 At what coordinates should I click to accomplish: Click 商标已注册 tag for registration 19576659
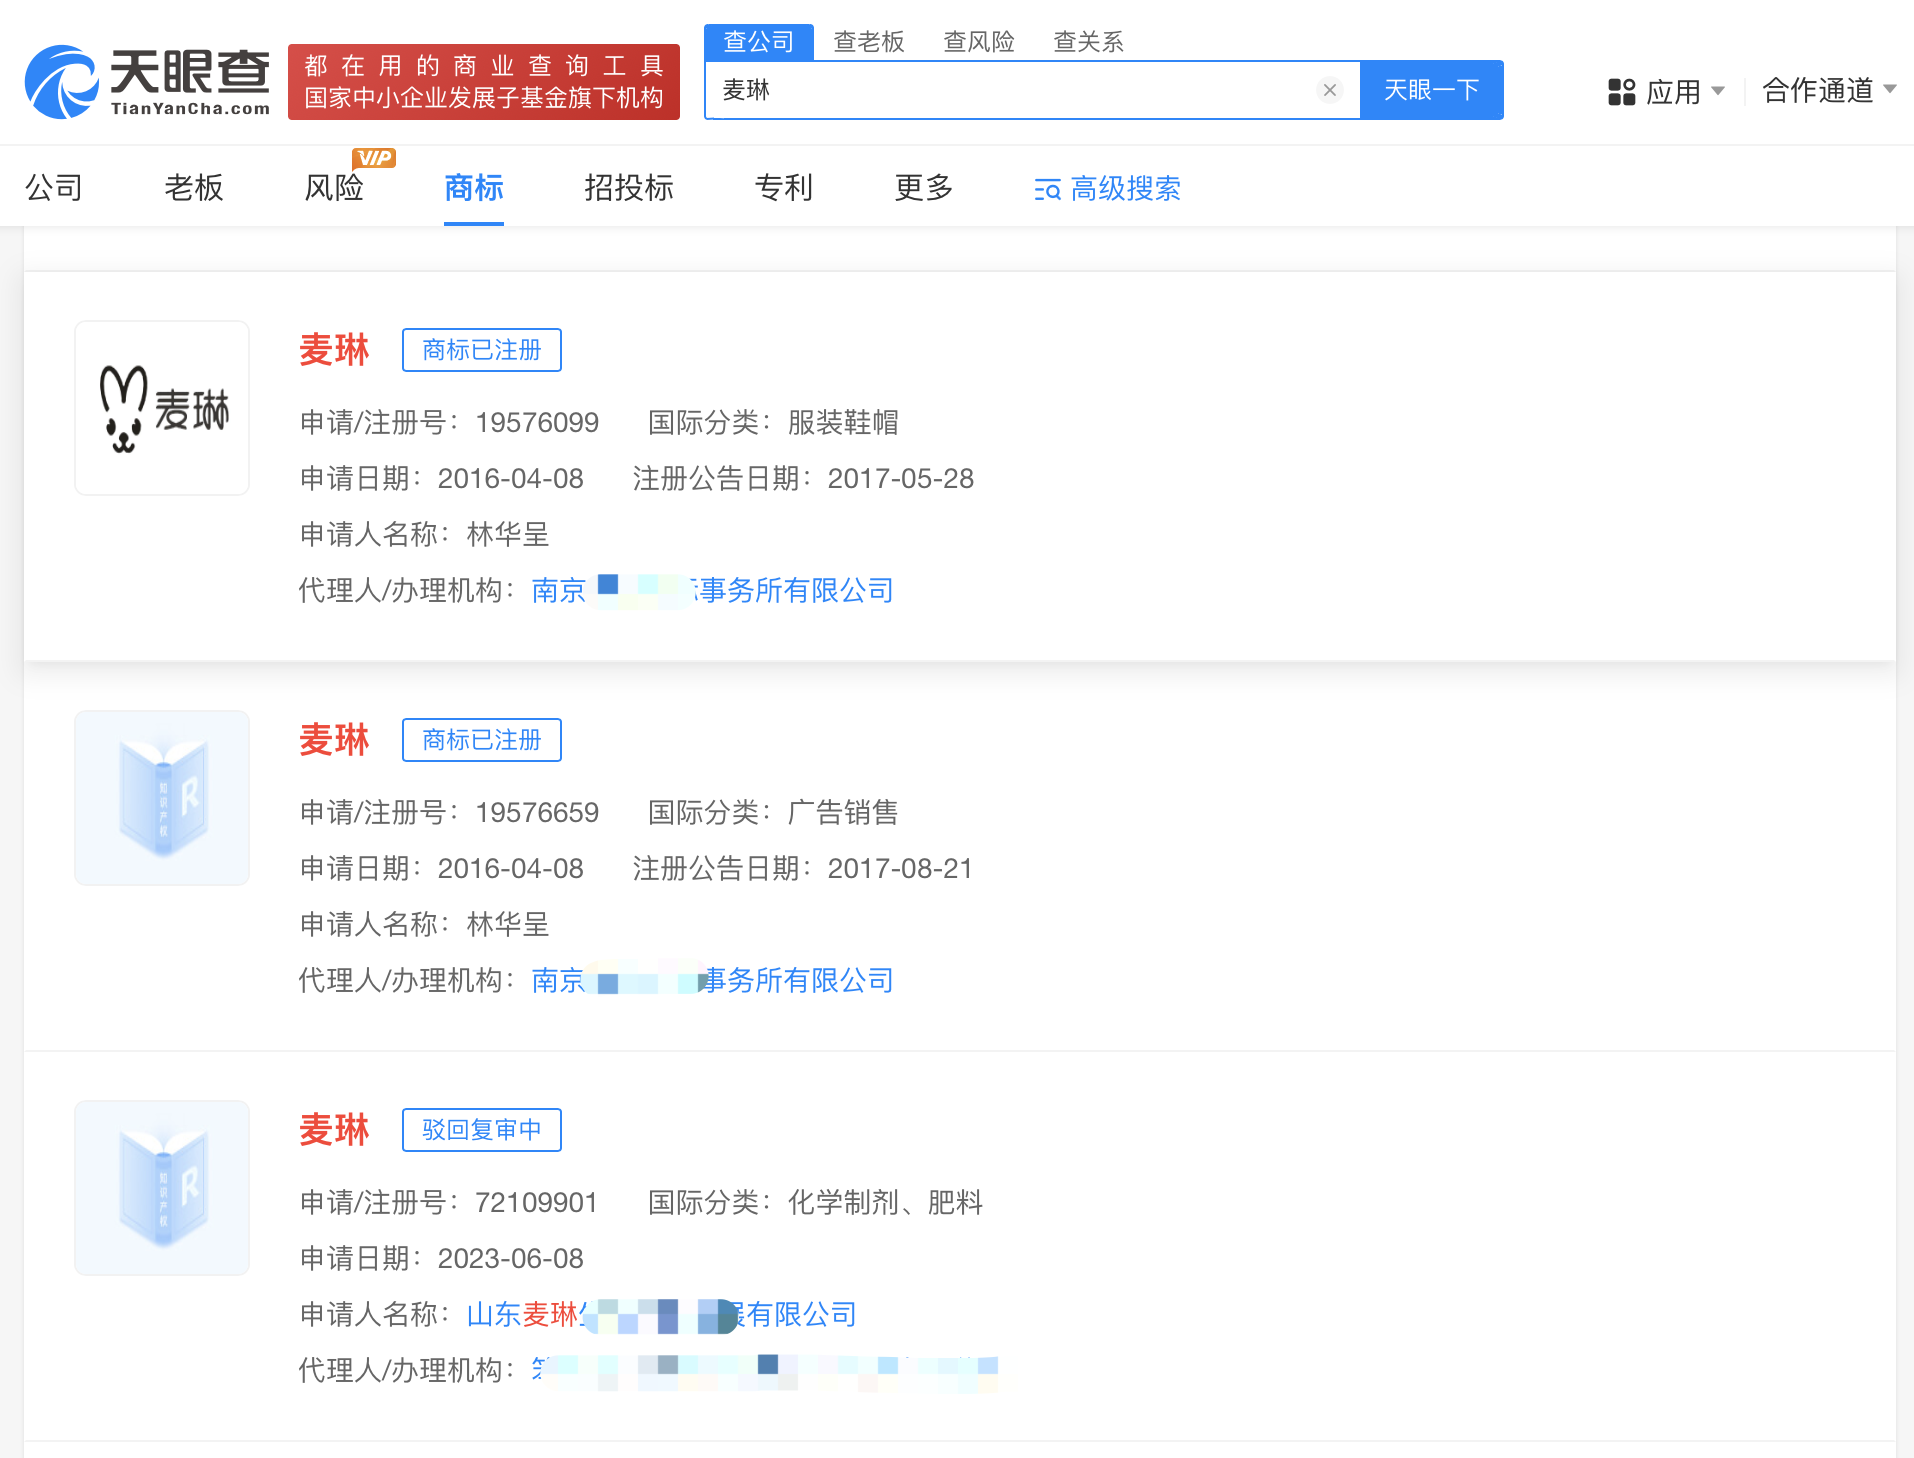(x=482, y=740)
